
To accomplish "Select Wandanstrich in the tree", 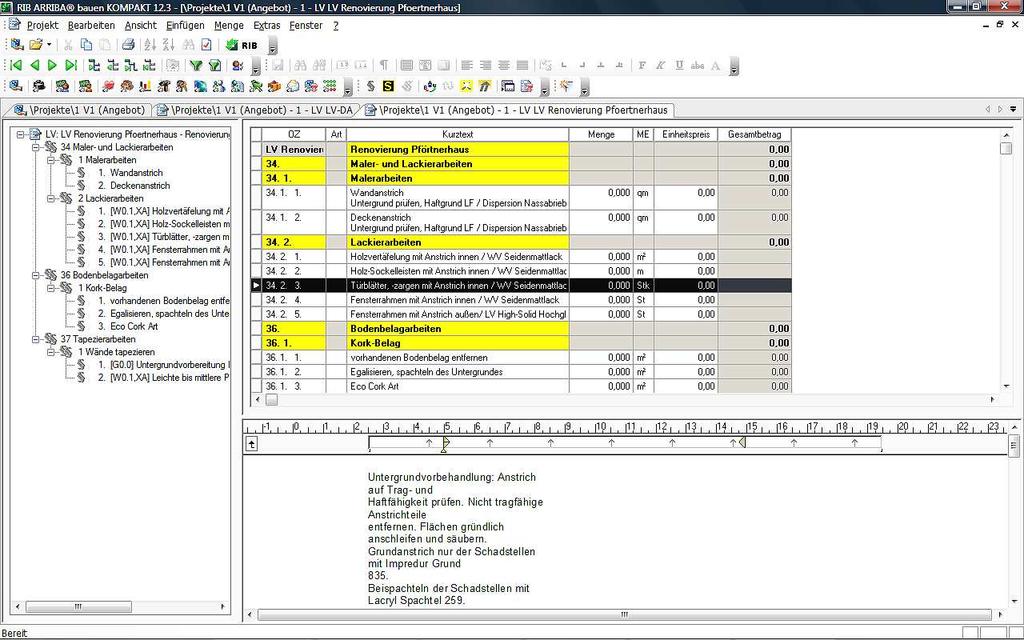I will click(x=136, y=173).
